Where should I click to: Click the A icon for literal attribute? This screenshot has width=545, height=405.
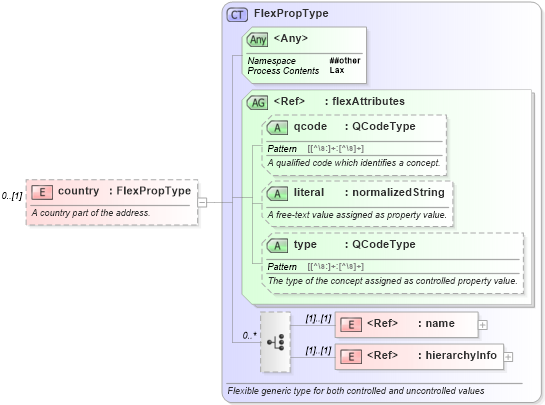(277, 194)
